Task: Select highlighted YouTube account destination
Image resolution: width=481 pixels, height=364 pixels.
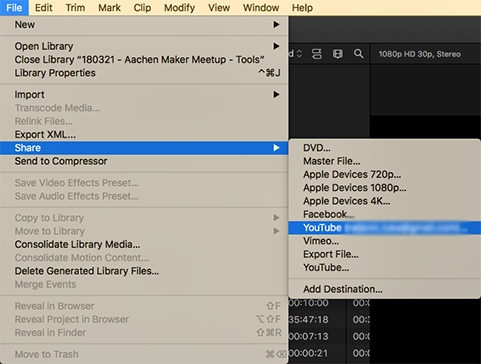Action: 385,228
